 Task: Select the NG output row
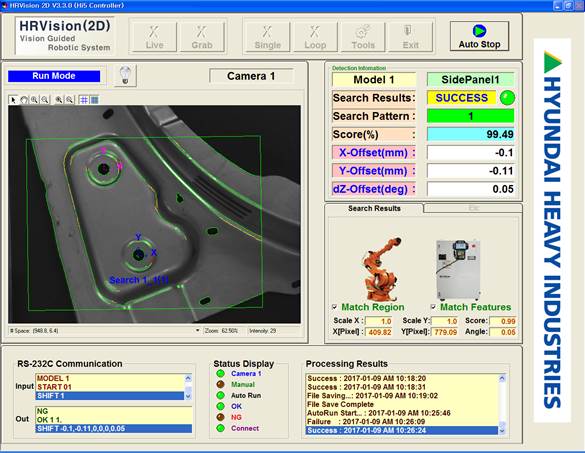114,411
